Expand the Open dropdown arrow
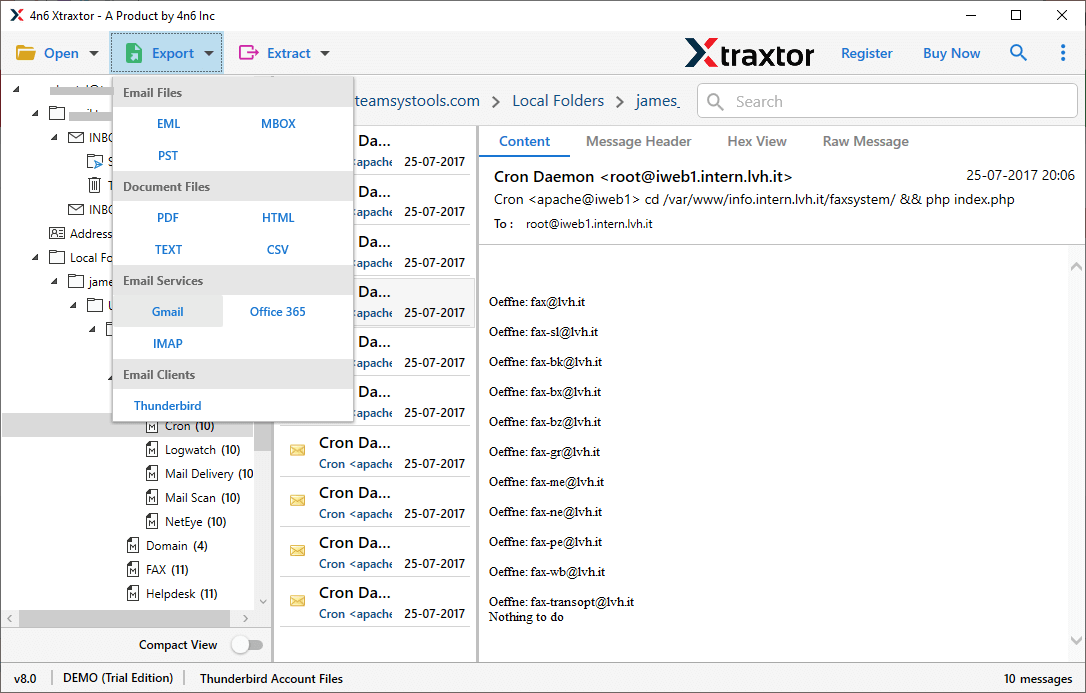The height and width of the screenshot is (693, 1086). tap(94, 53)
